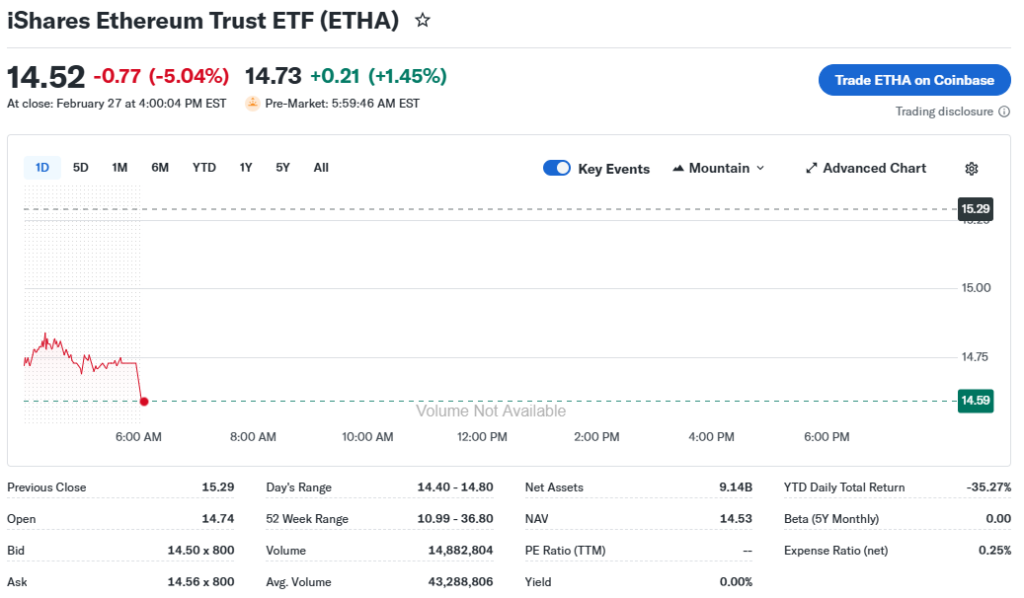The width and height of the screenshot is (1024, 598).
Task: Select the 1M chart range
Action: click(120, 168)
